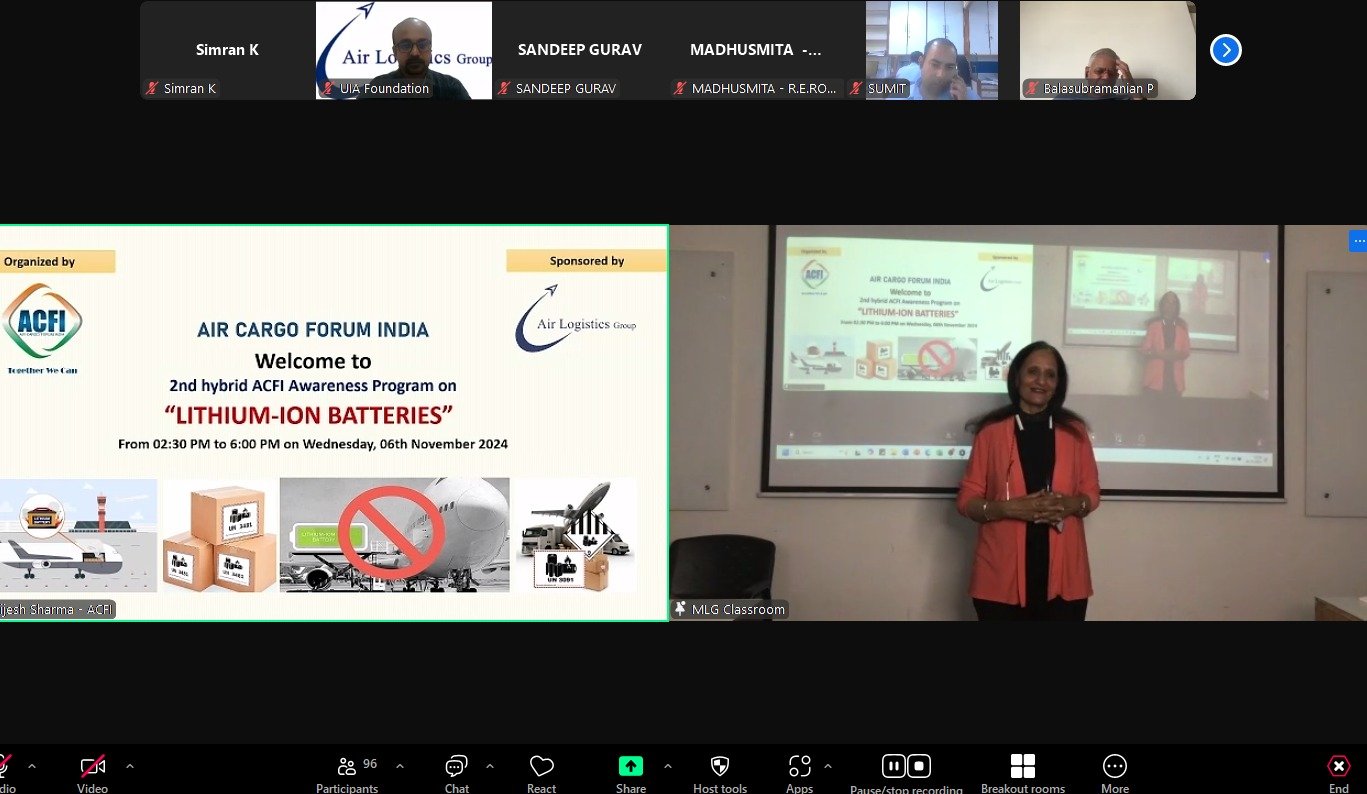Click the Air Logistics Group logo on slide
This screenshot has width=1367, height=794.
pos(575,319)
